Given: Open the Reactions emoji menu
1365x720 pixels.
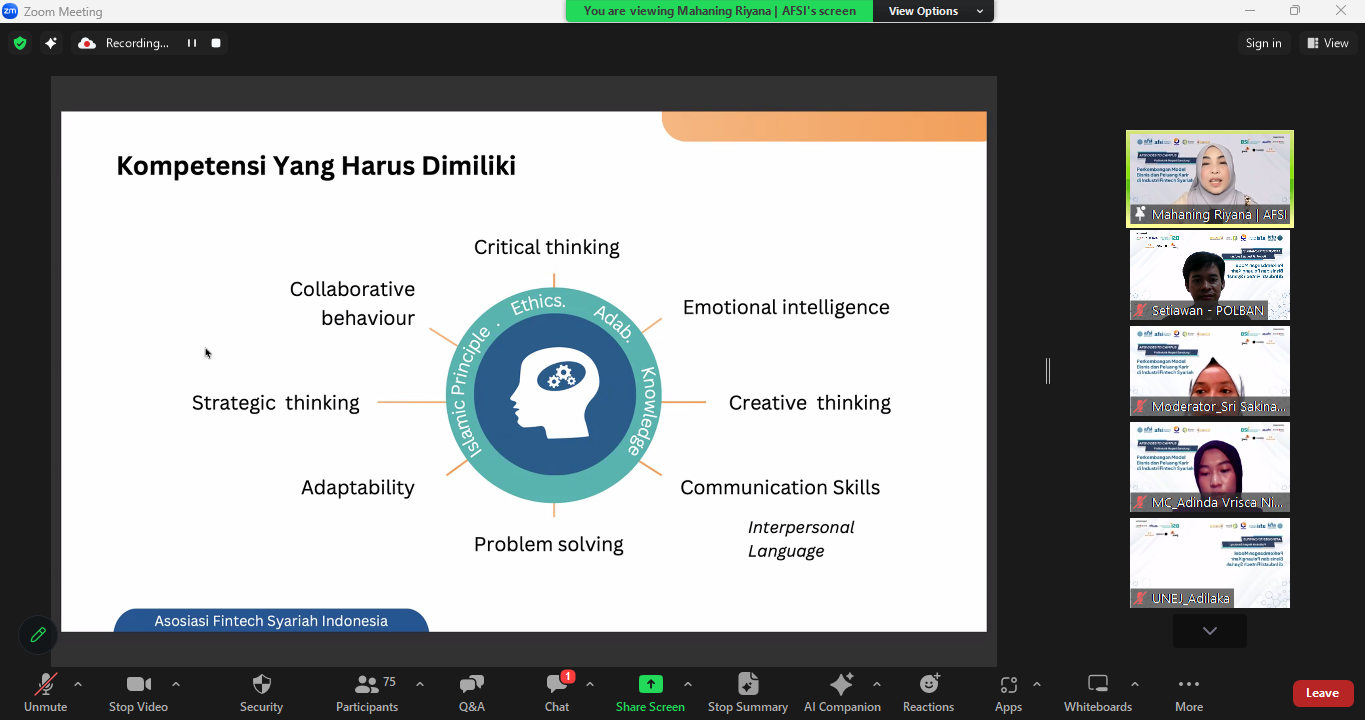Looking at the screenshot, I should pyautogui.click(x=928, y=693).
